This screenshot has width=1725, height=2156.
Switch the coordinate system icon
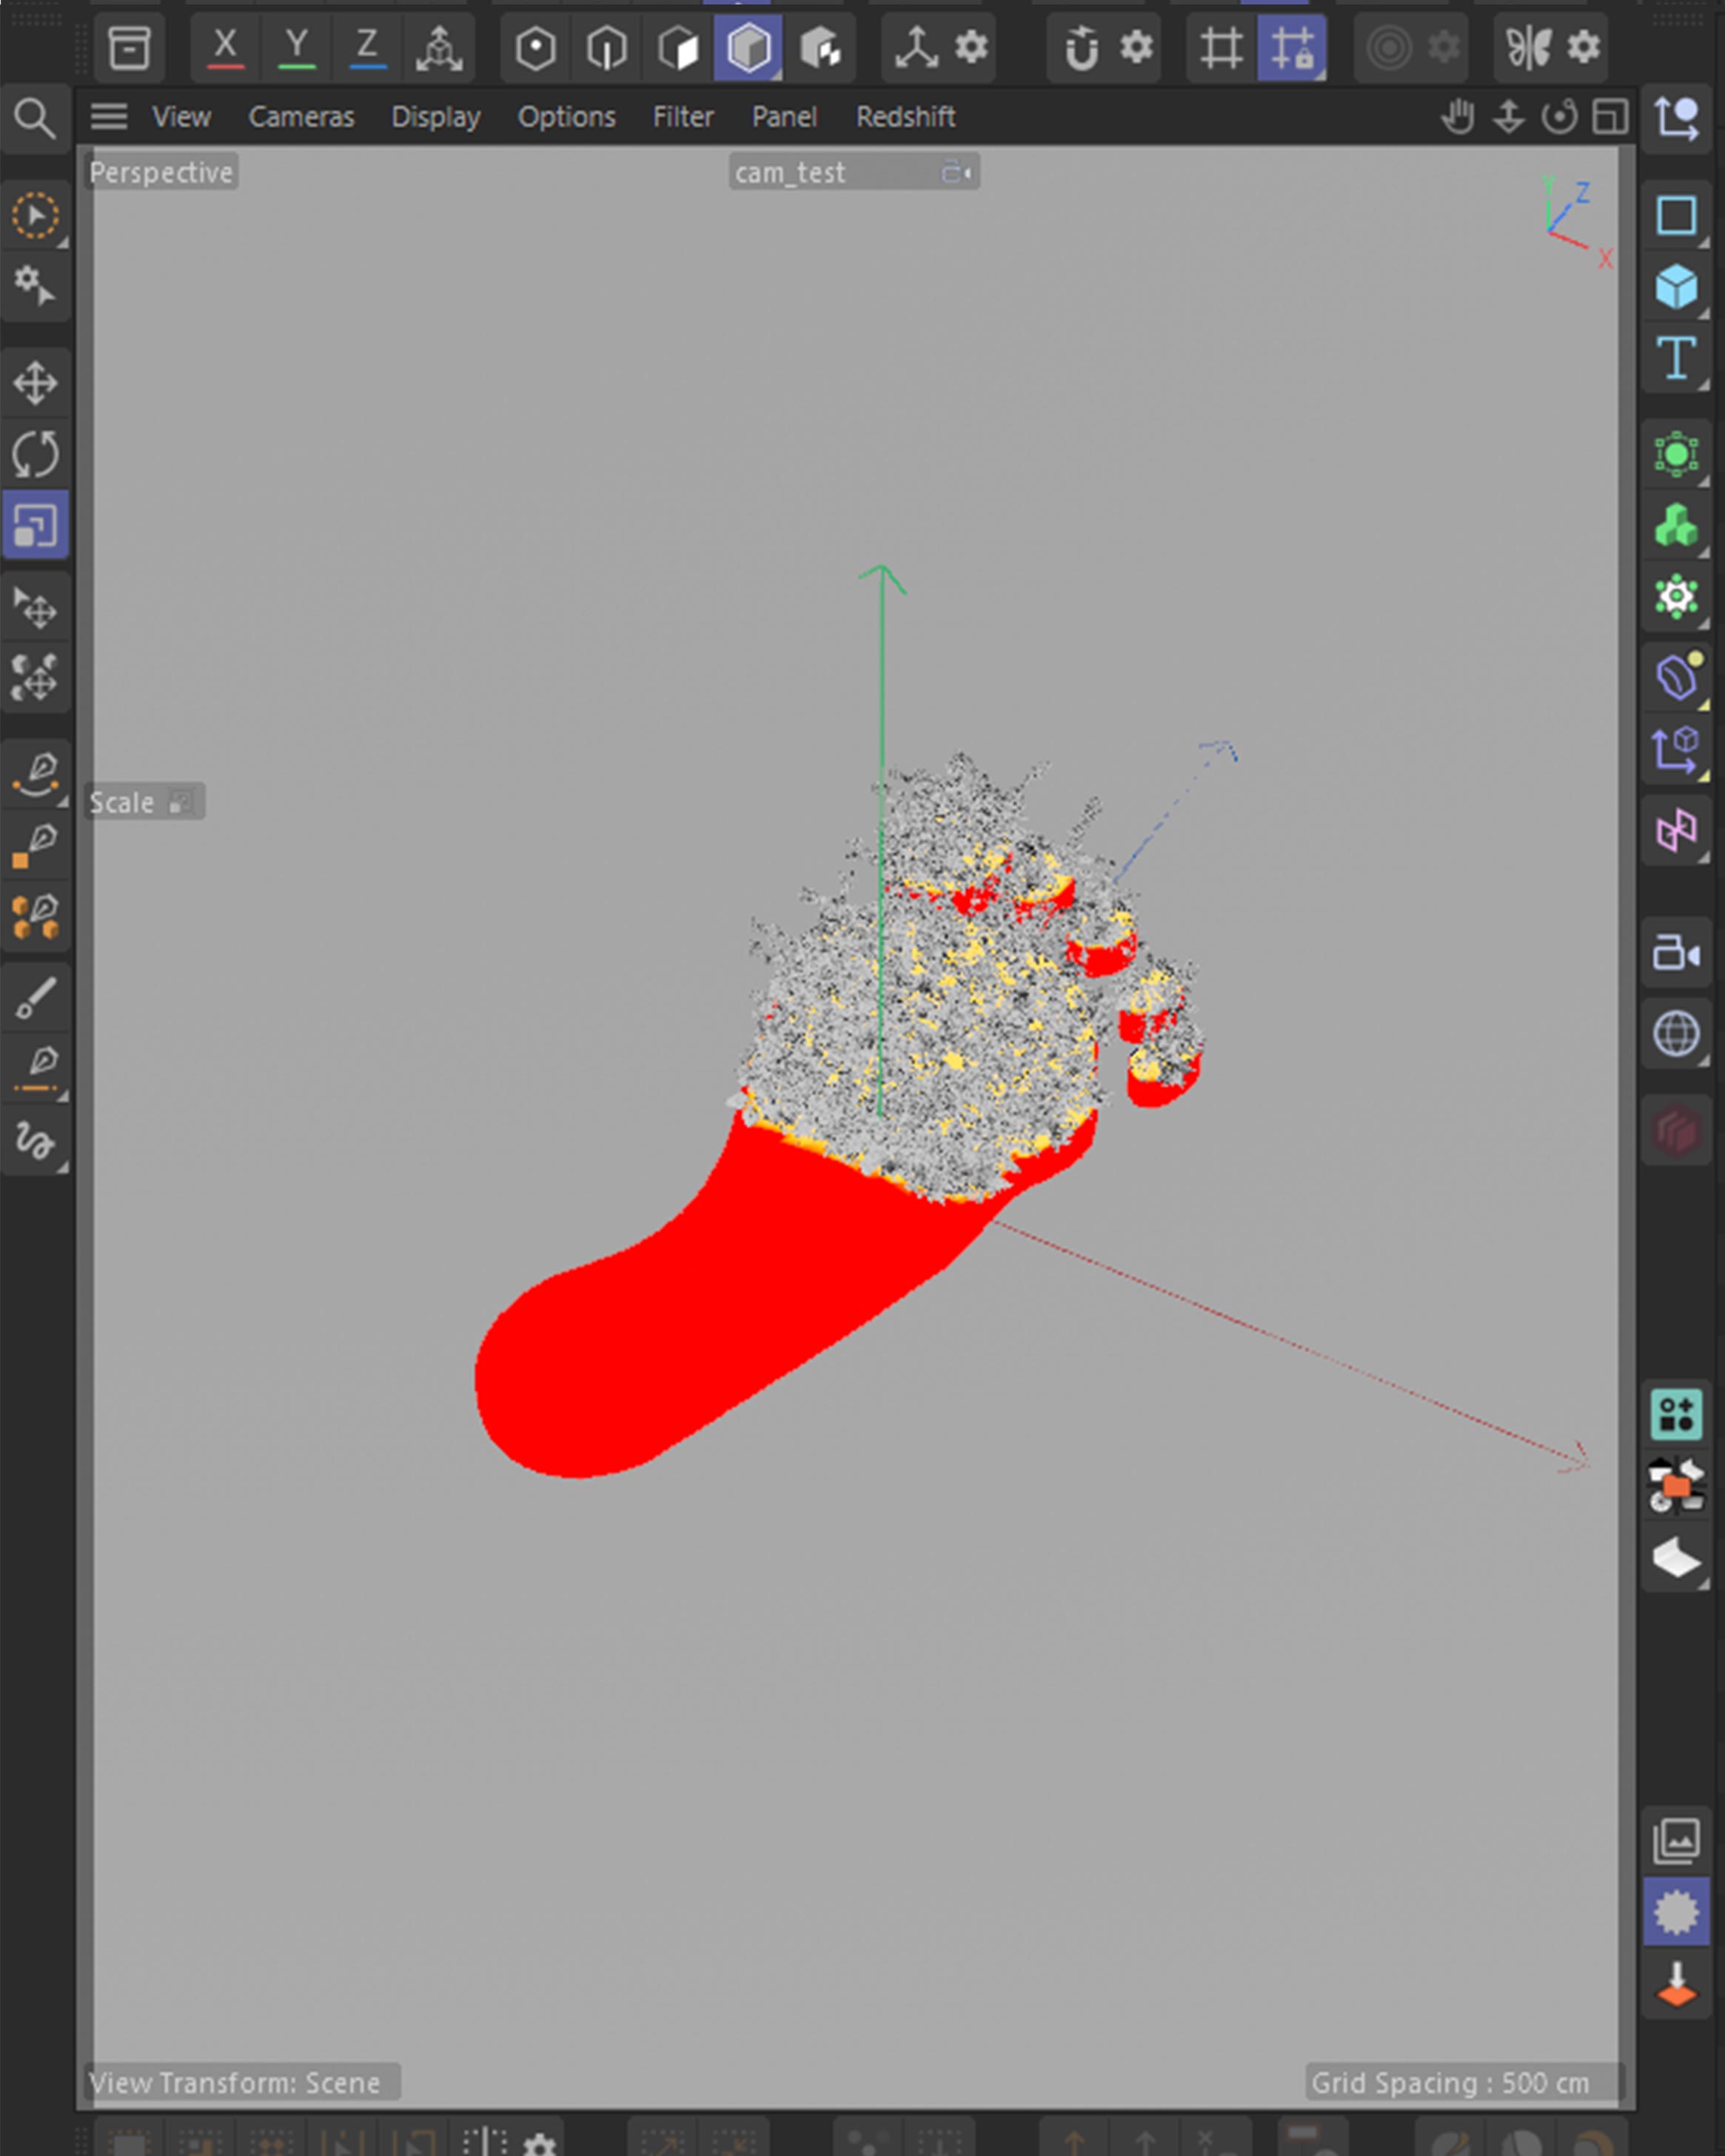439,47
